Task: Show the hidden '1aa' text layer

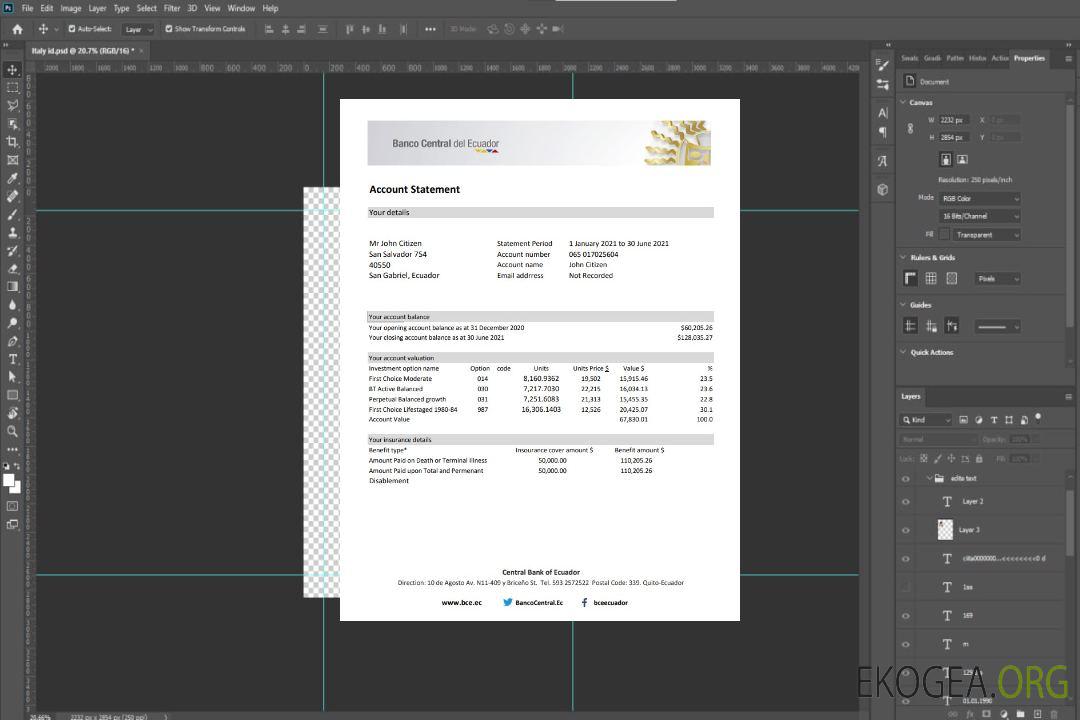Action: (906, 588)
